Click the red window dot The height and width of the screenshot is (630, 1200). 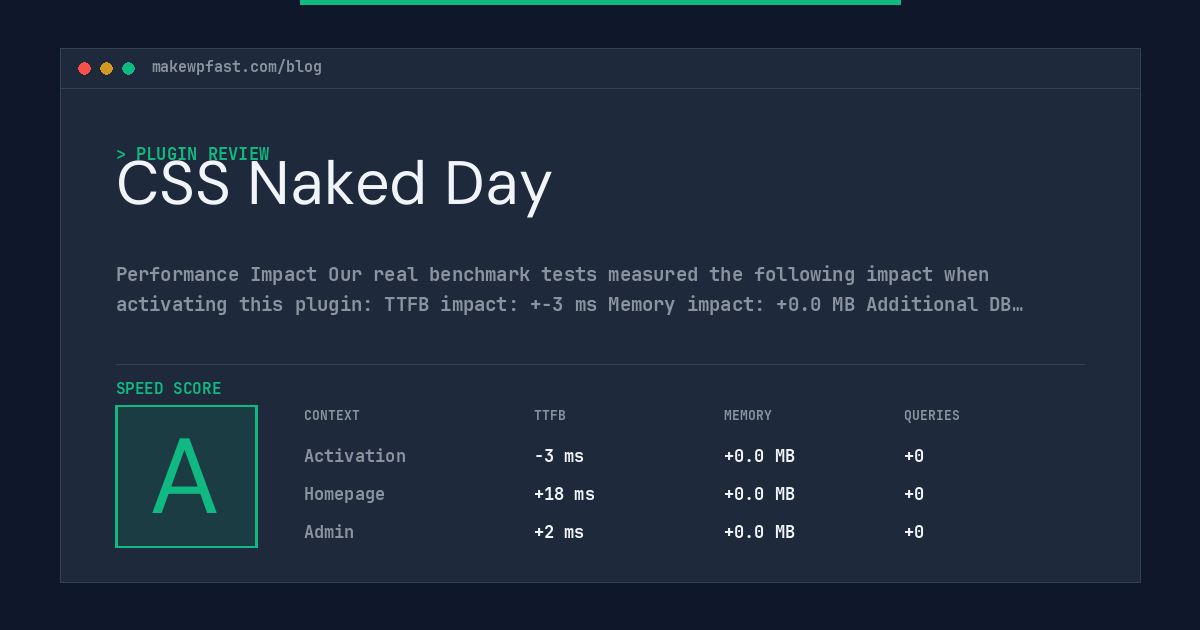[84, 68]
